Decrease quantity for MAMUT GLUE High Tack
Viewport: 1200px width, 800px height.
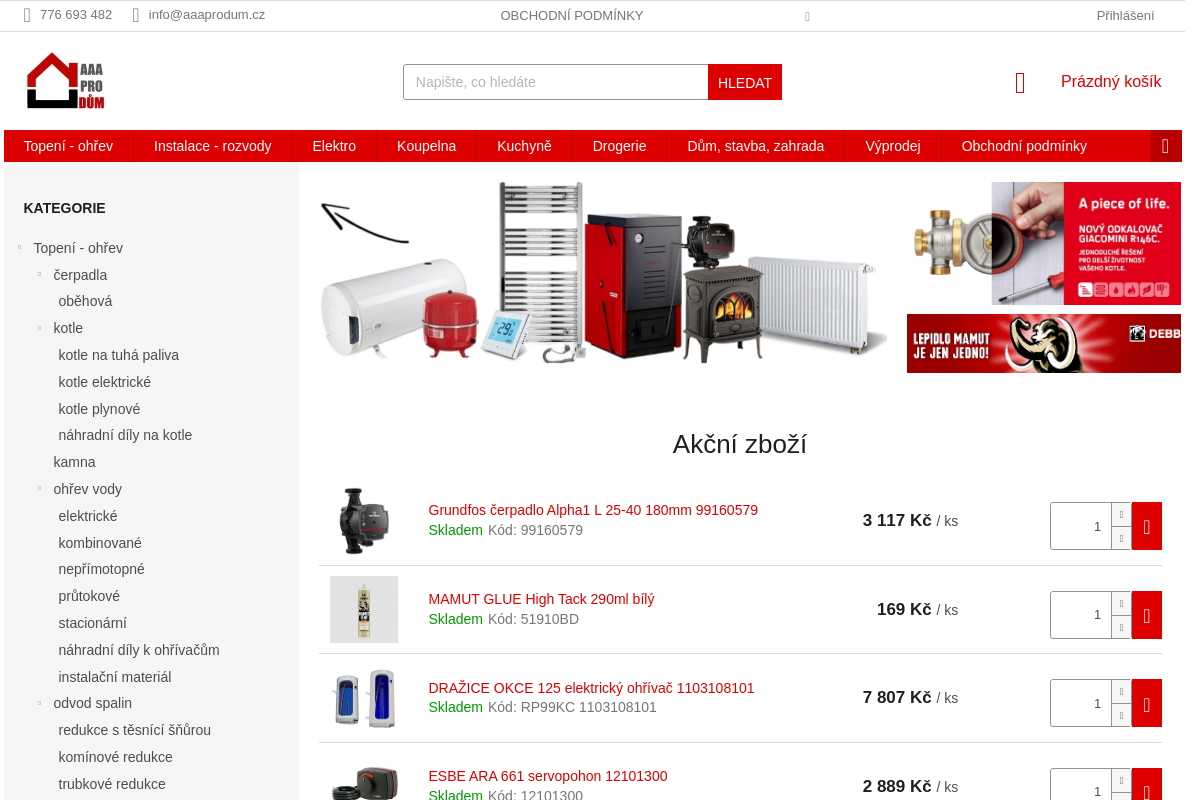pos(1121,627)
